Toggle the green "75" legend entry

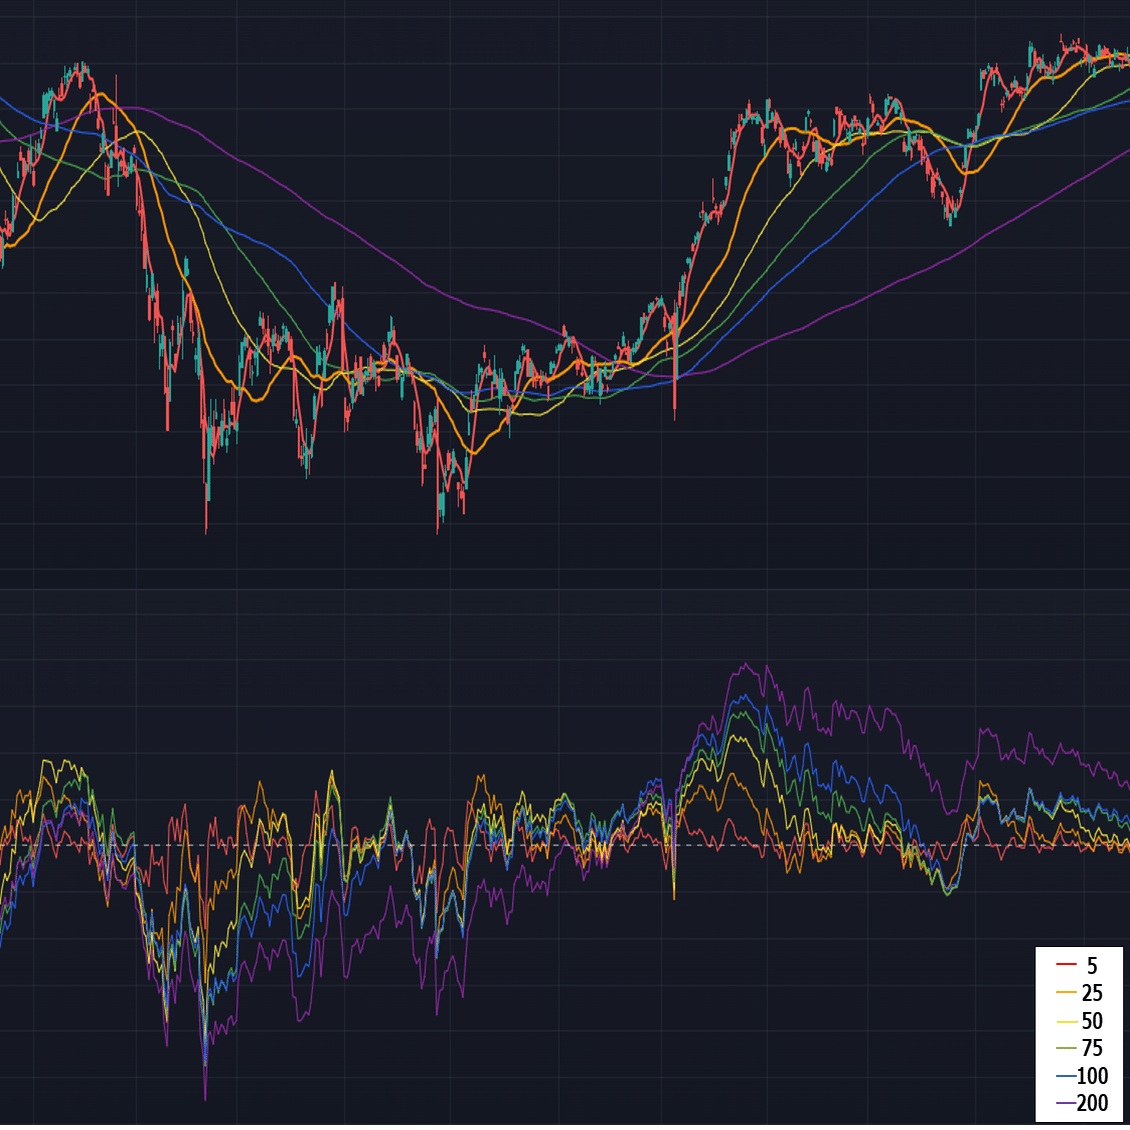pyautogui.click(x=1079, y=1048)
